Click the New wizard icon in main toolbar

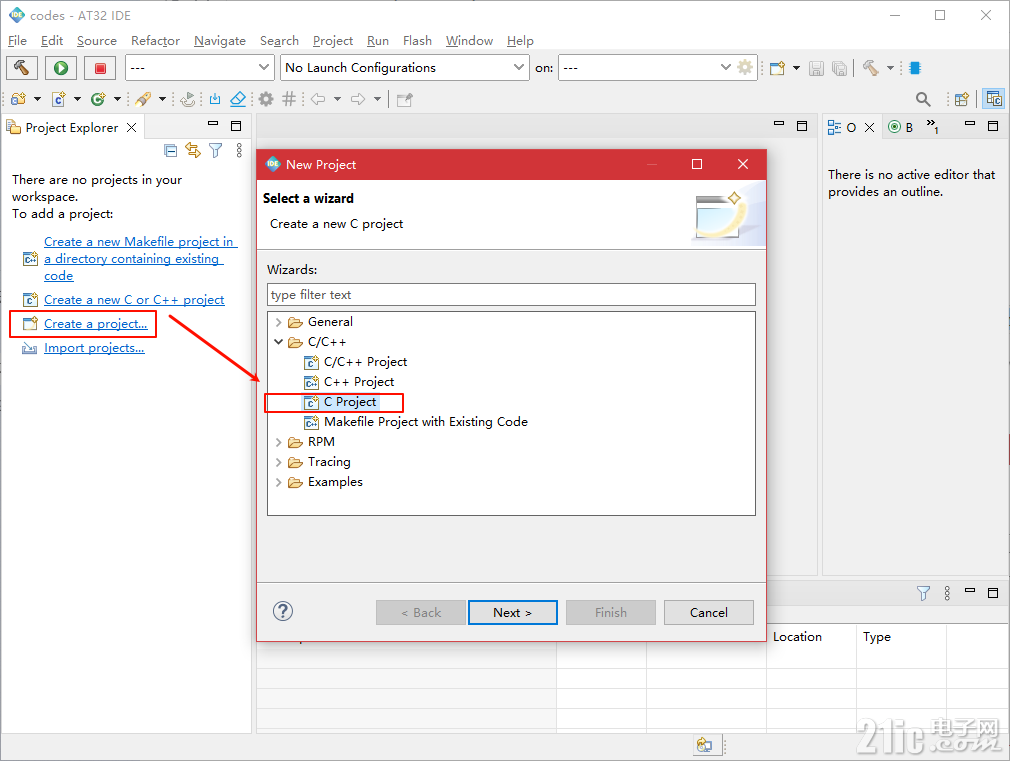777,68
